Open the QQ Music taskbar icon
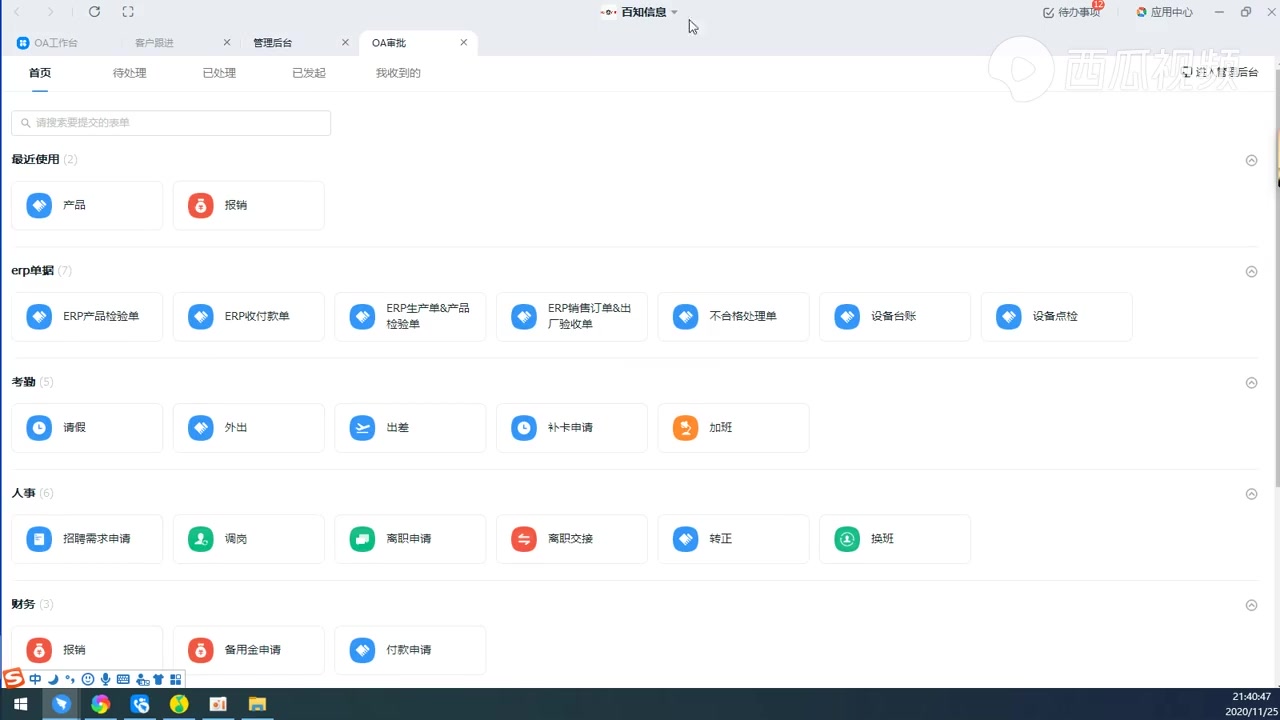 tap(179, 704)
